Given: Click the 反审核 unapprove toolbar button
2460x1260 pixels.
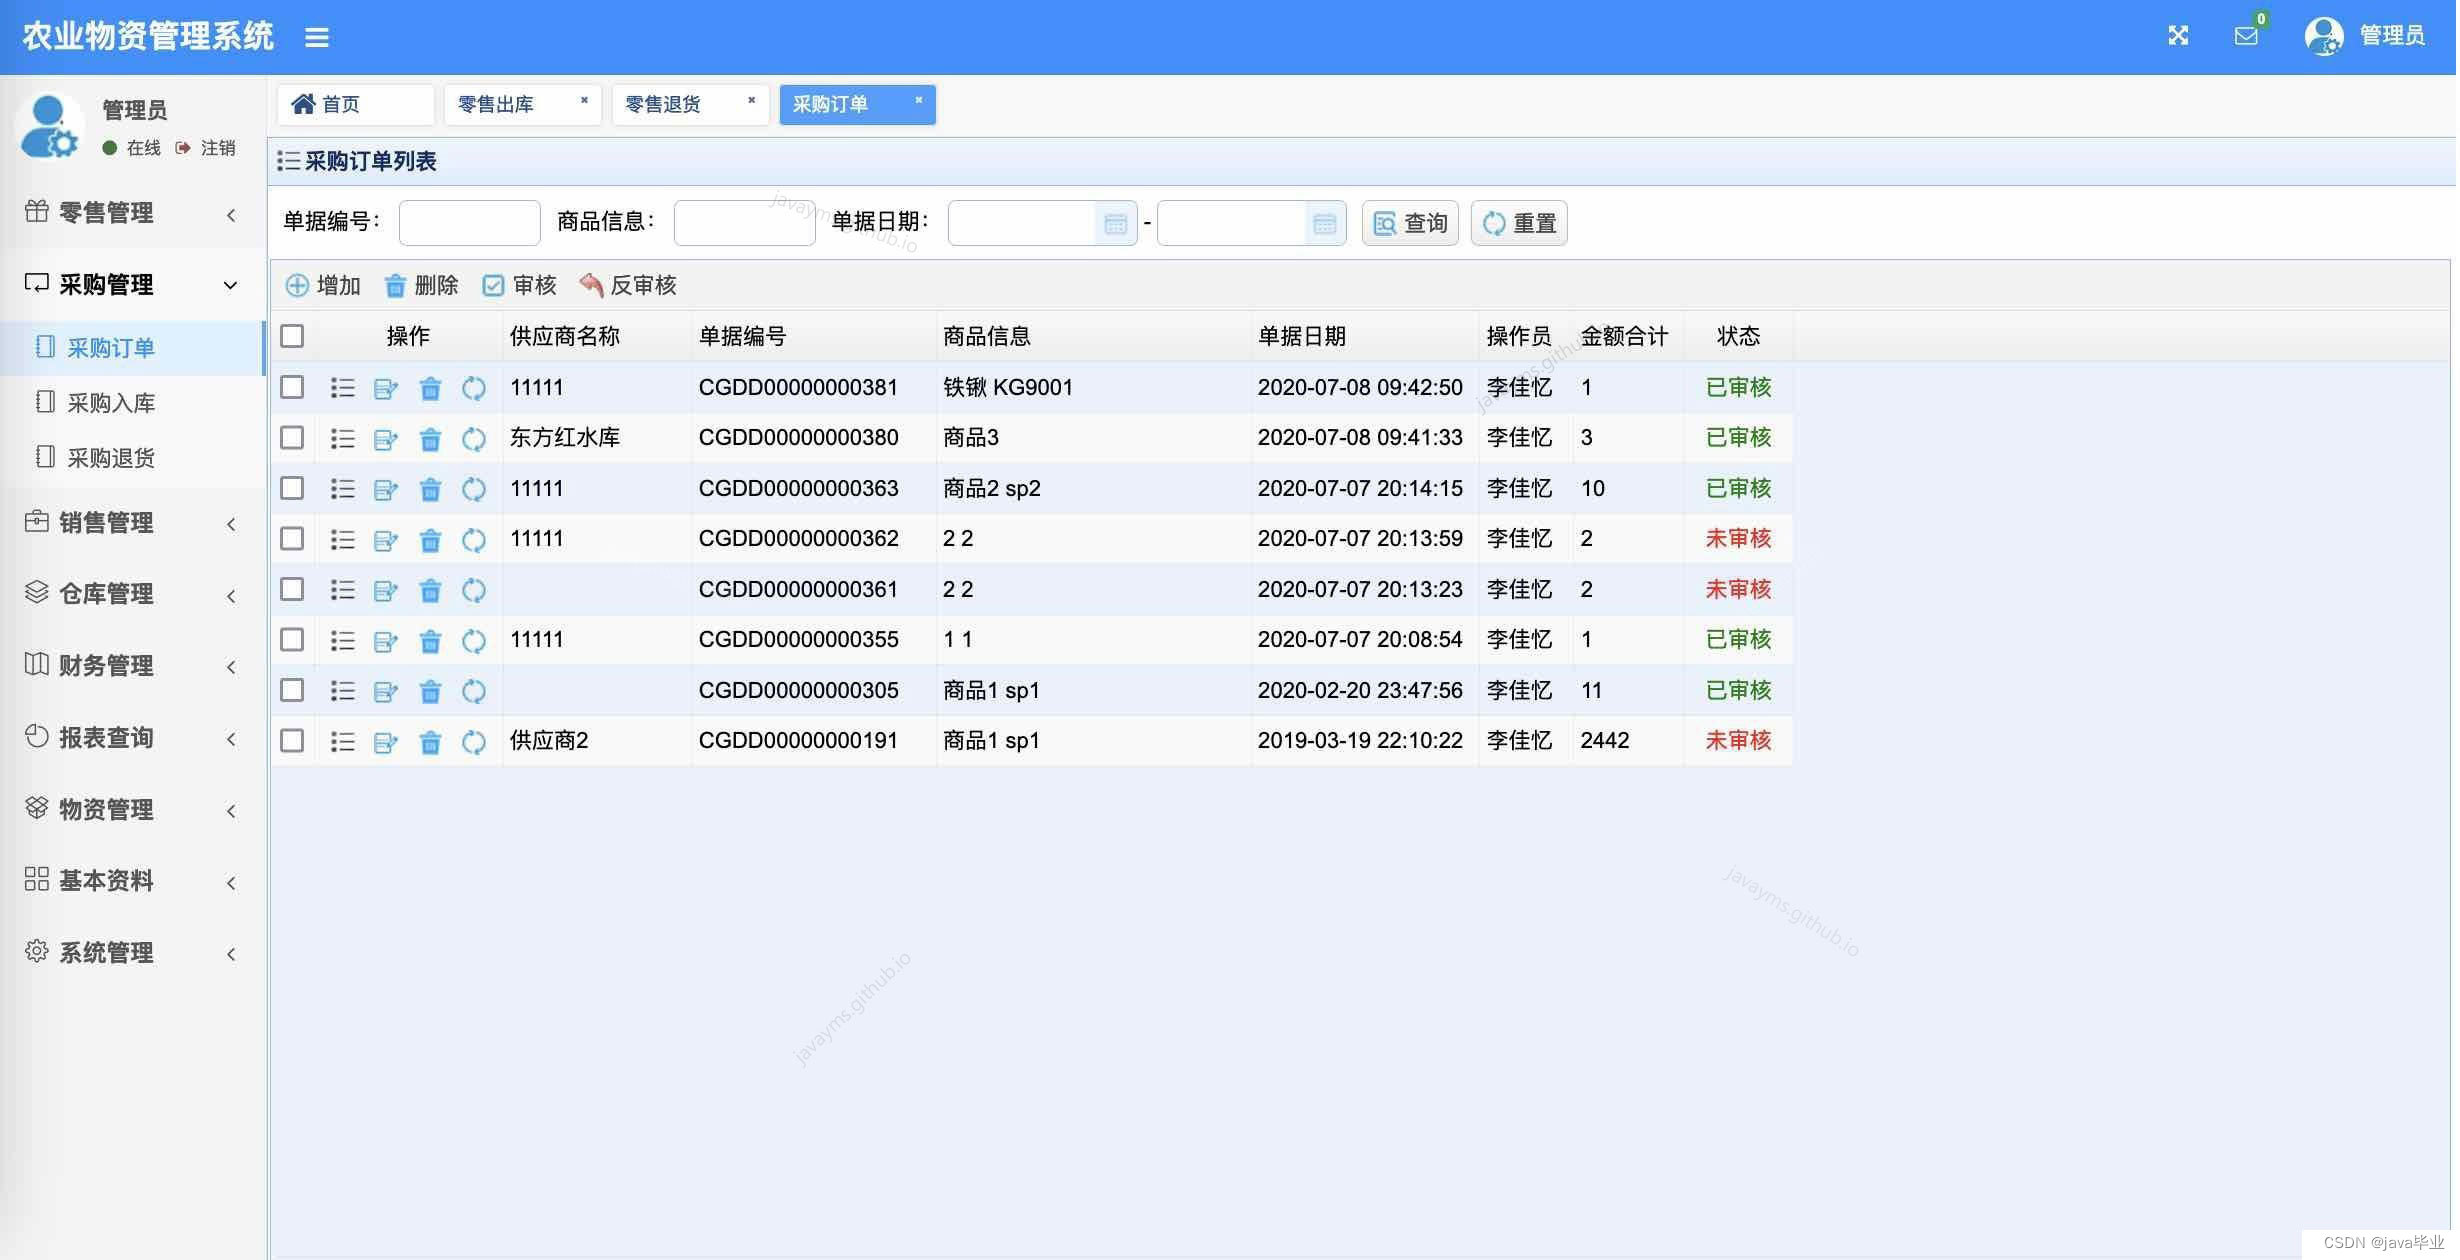Looking at the screenshot, I should (628, 286).
